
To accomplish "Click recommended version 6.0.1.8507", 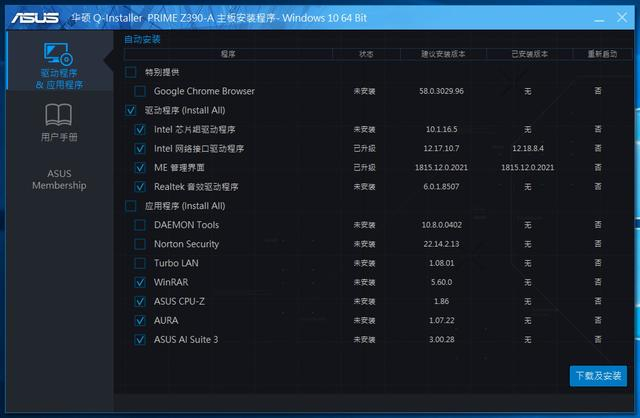I will (442, 187).
